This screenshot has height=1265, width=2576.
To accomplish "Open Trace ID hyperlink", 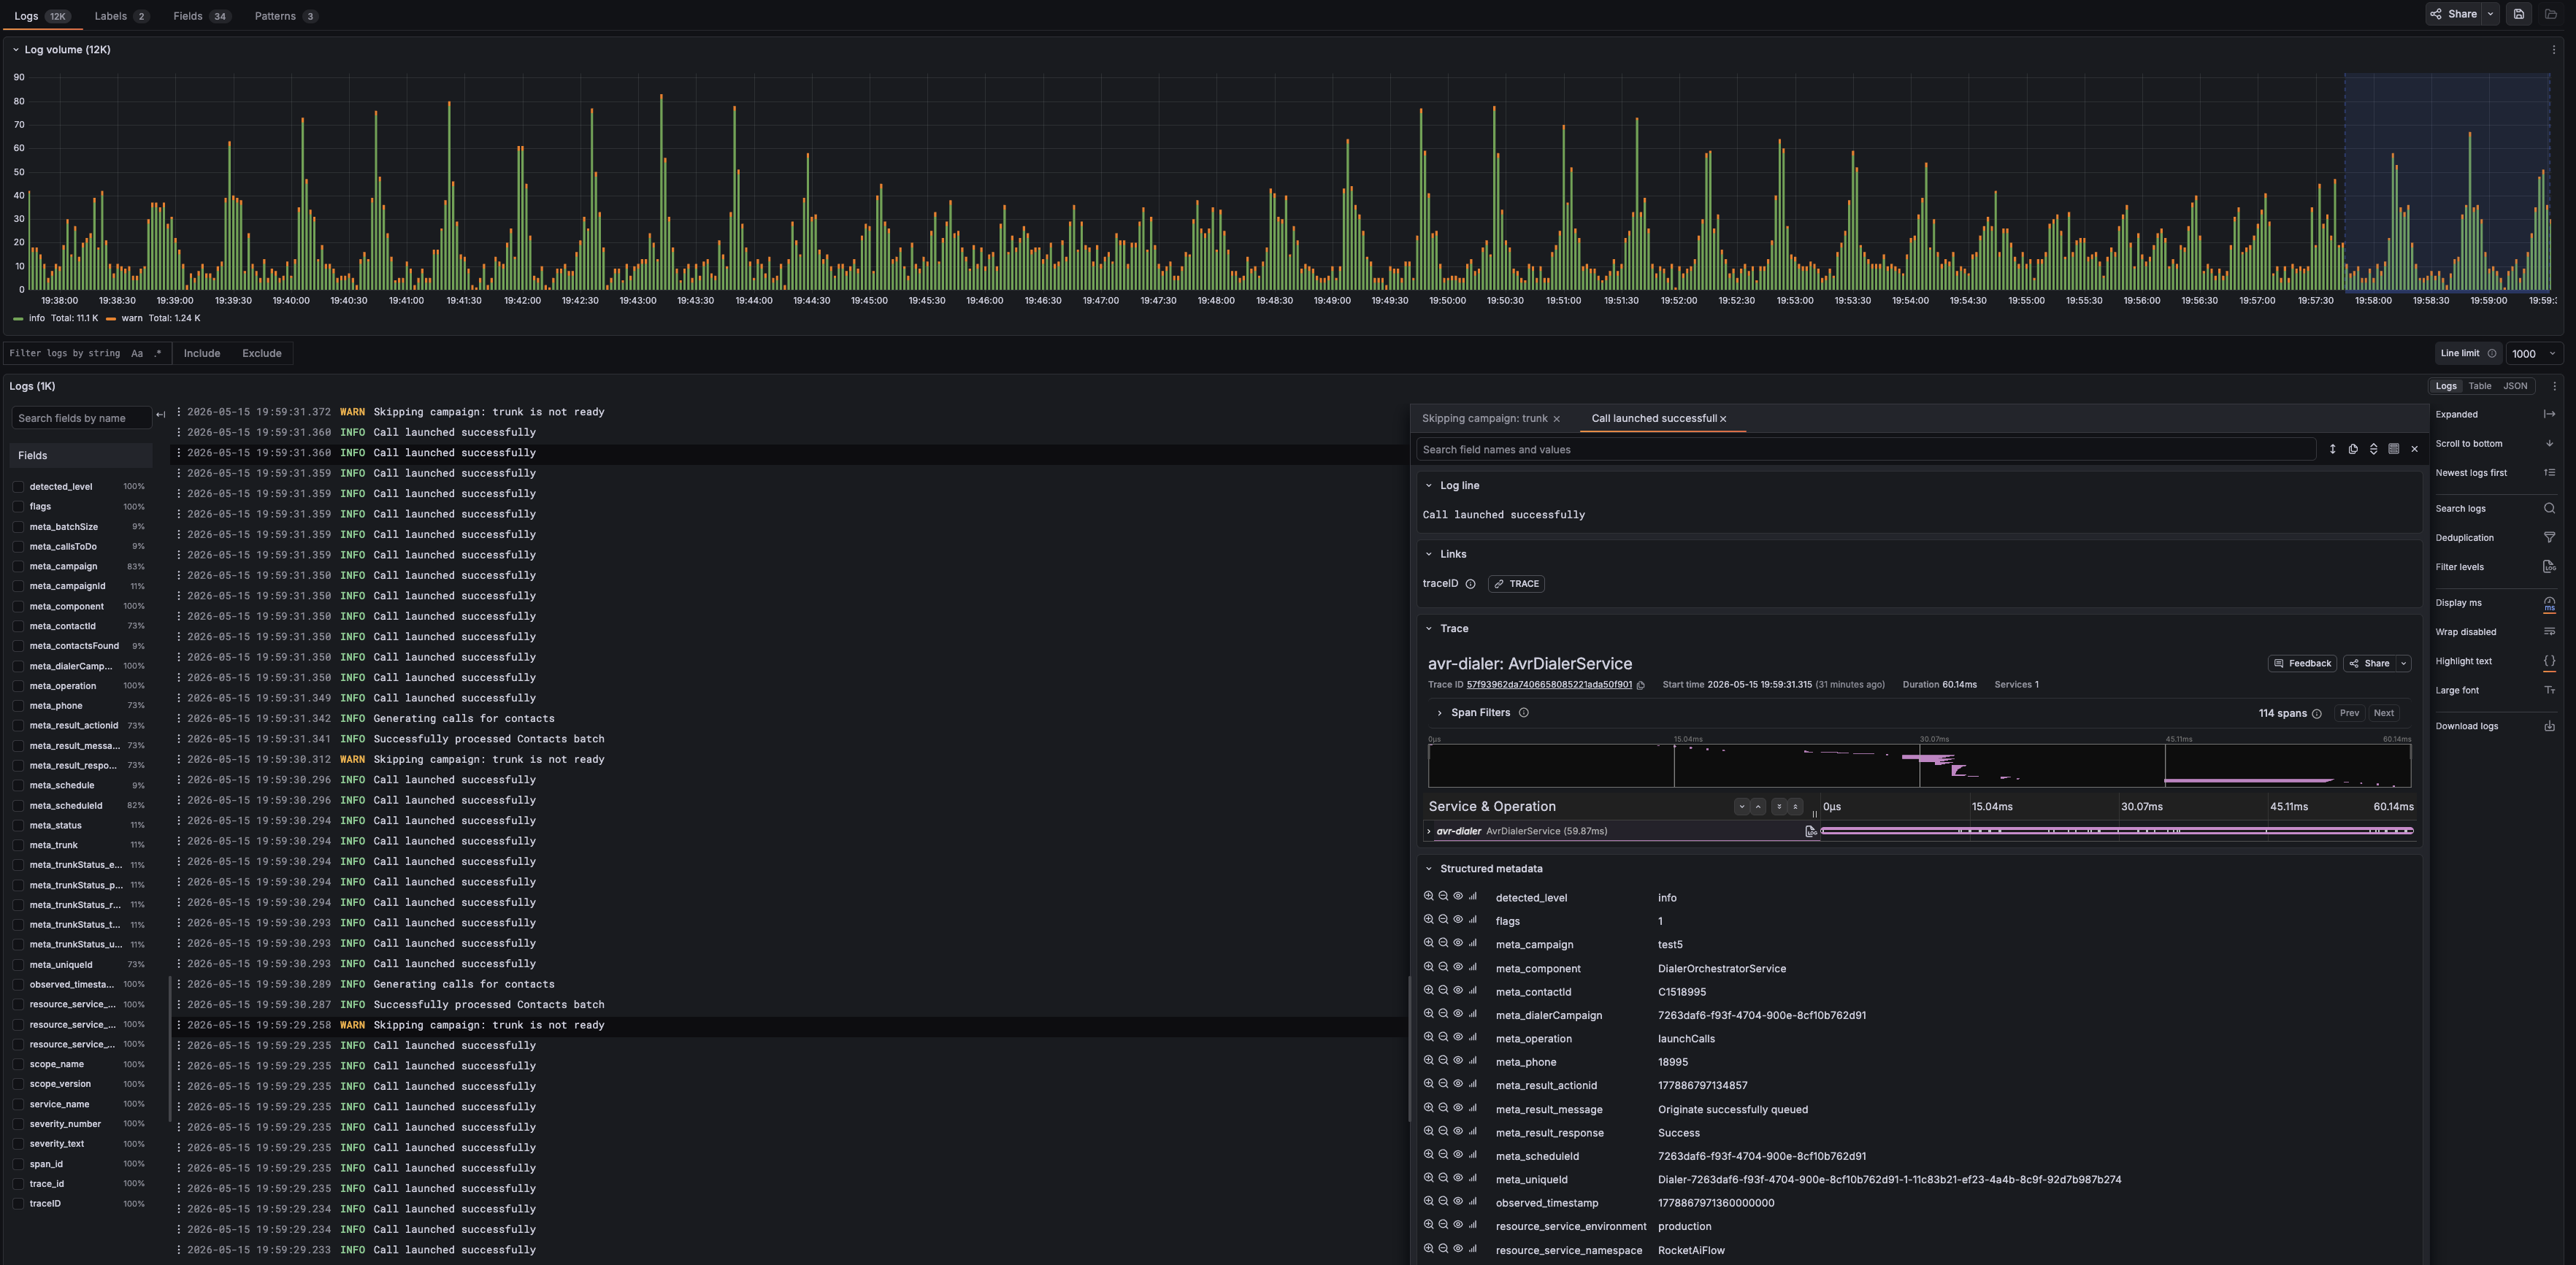I will (x=1548, y=685).
